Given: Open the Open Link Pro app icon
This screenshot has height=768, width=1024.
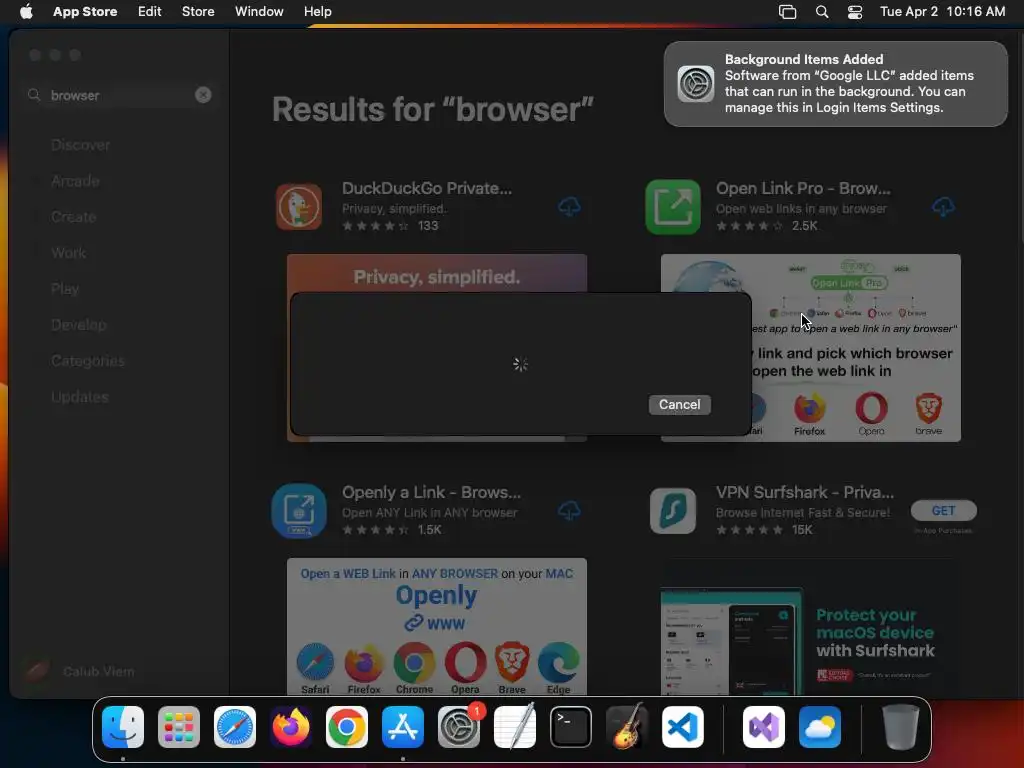Looking at the screenshot, I should coord(673,207).
